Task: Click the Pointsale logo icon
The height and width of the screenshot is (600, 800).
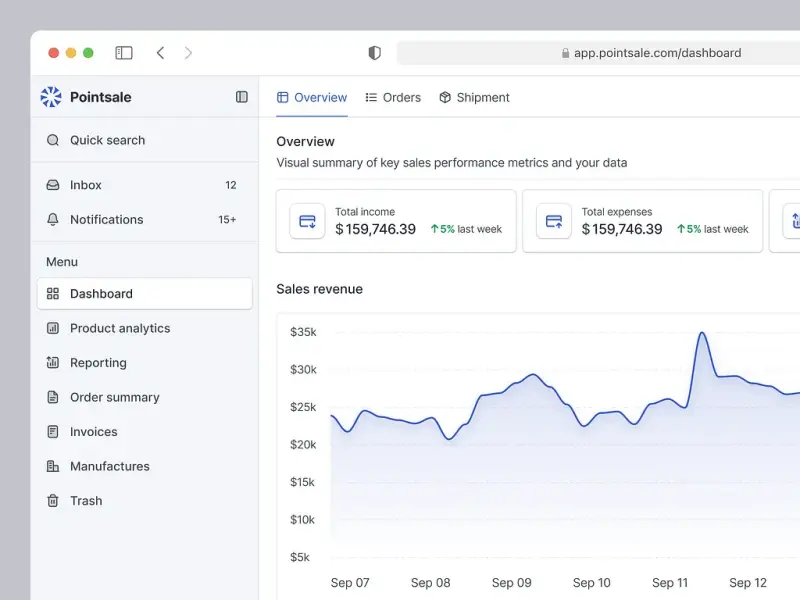Action: (x=51, y=97)
